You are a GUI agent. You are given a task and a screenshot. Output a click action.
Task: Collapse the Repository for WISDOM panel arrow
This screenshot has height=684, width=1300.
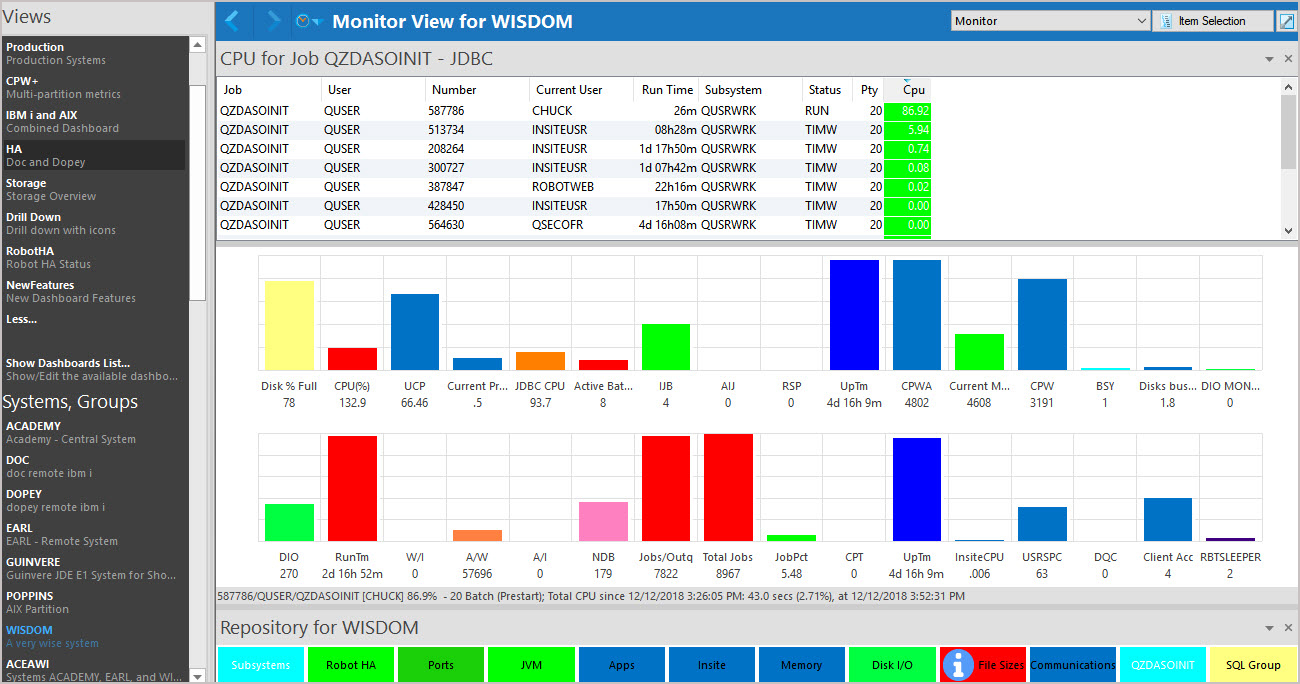pos(1269,629)
